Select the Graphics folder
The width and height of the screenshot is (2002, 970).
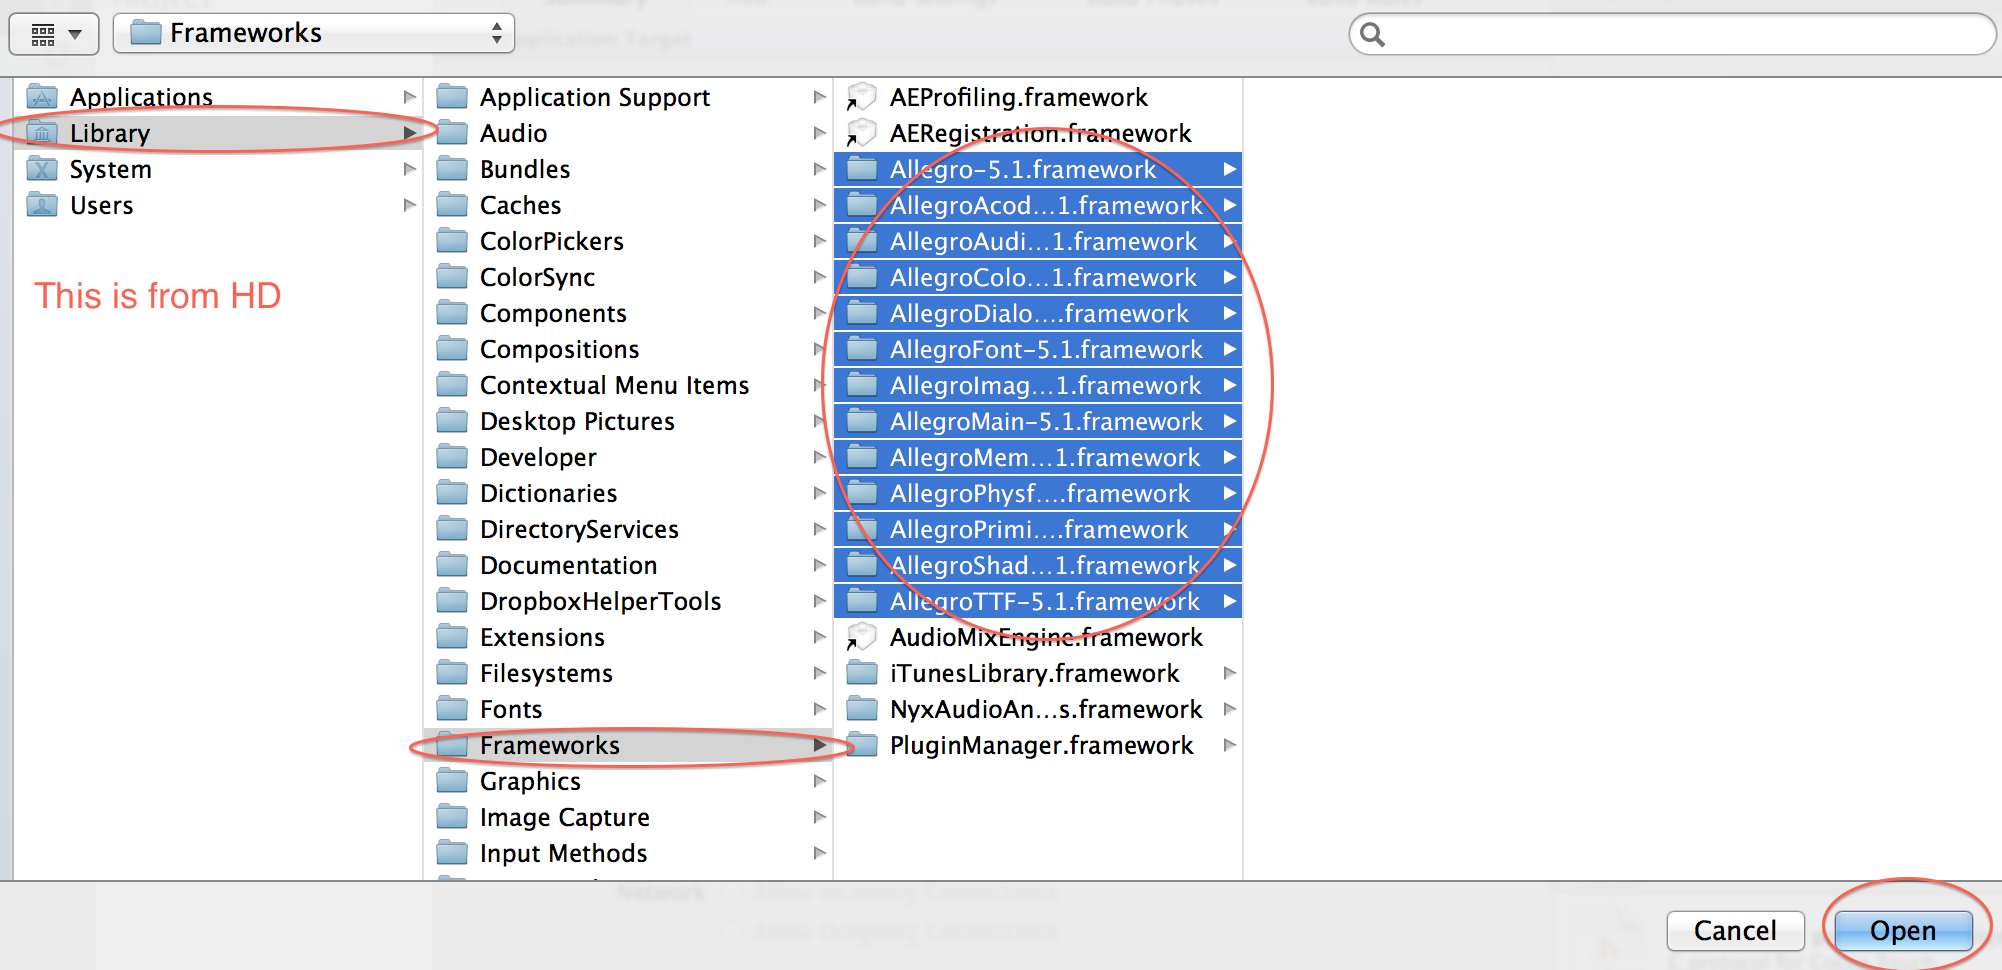(x=531, y=781)
